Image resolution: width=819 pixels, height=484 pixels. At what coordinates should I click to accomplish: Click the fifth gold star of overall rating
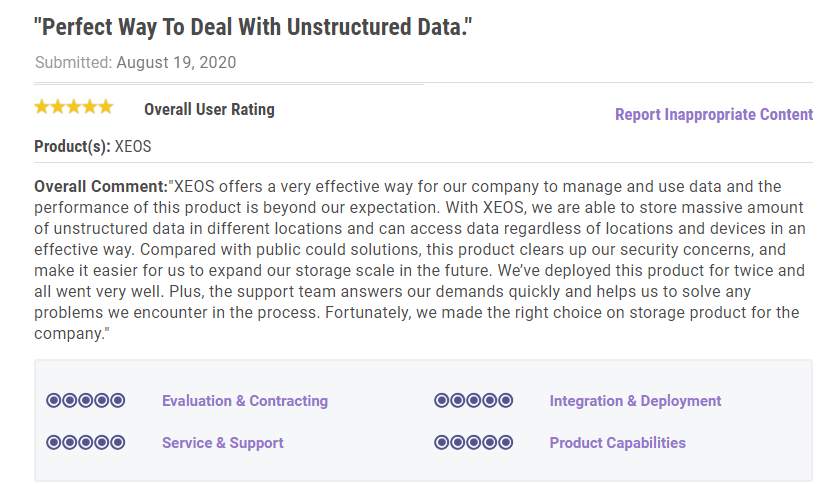(106, 107)
